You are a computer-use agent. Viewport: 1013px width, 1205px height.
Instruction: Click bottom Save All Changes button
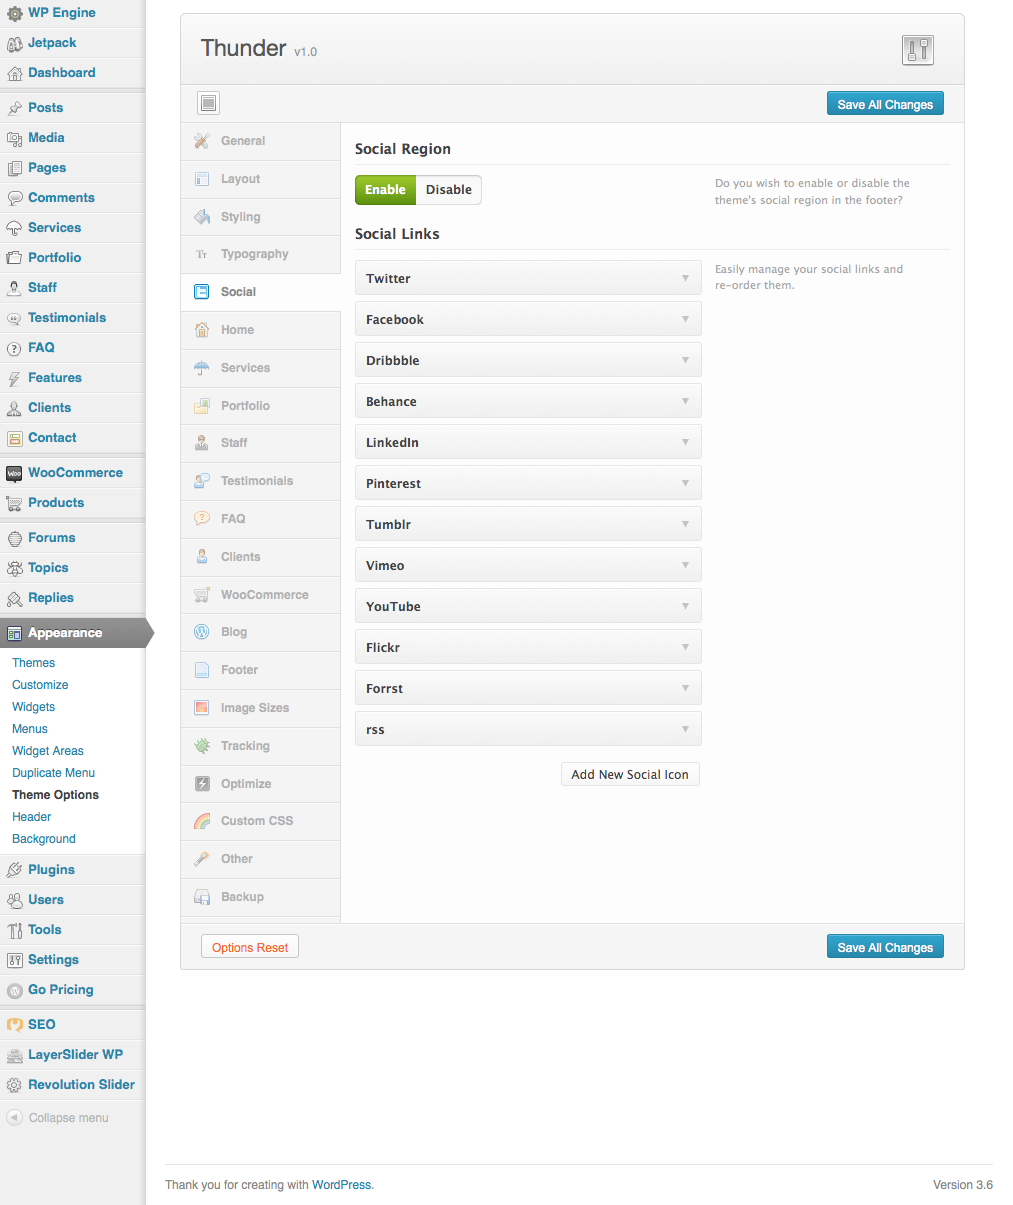[885, 947]
